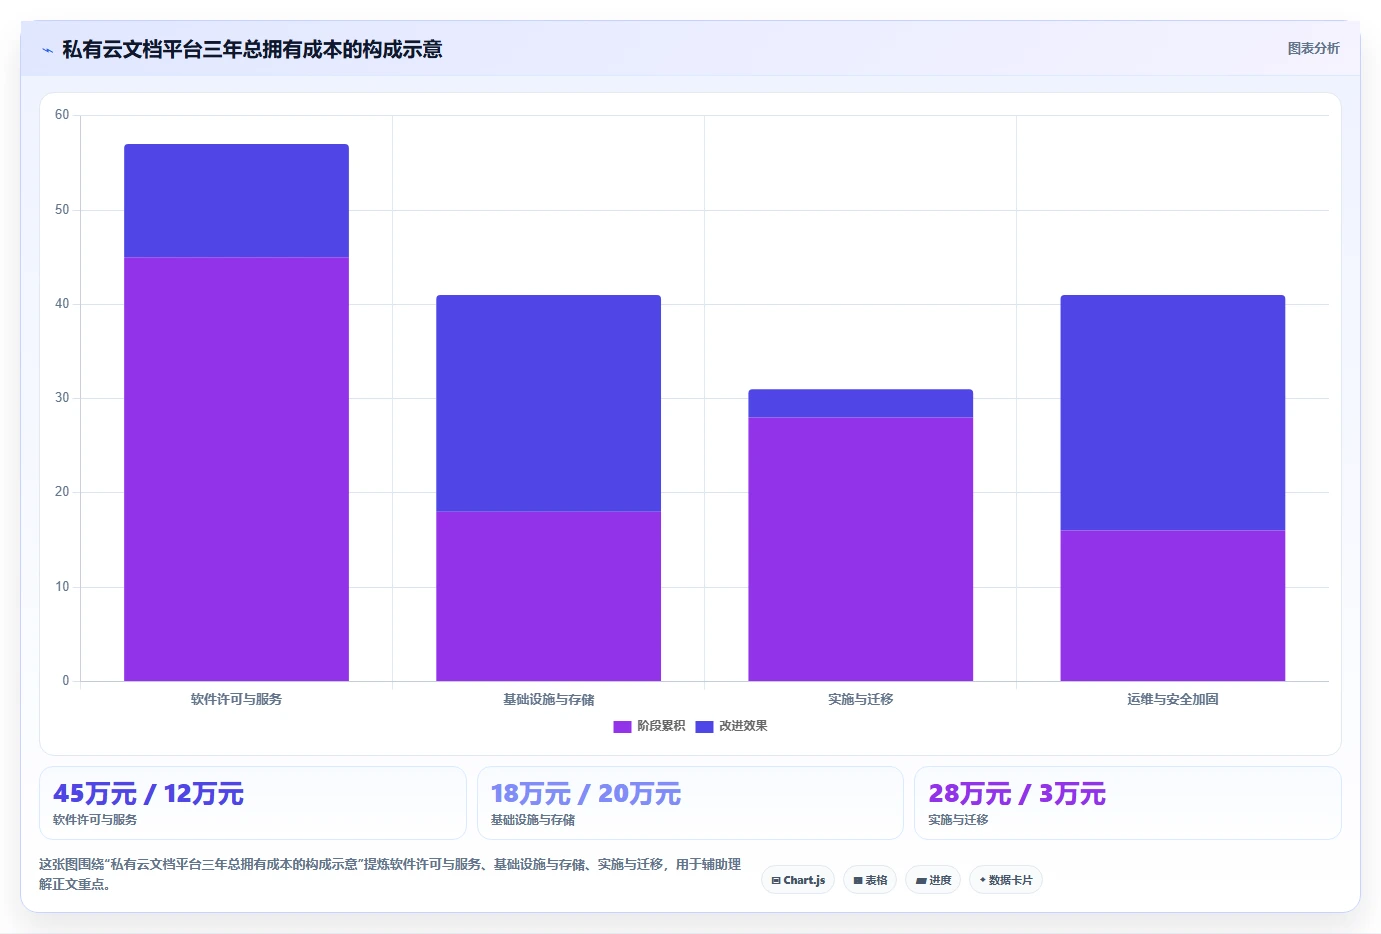
Task: Click the title 私有云文档平台三年总拥有成本的构成示意
Action: pyautogui.click(x=252, y=49)
